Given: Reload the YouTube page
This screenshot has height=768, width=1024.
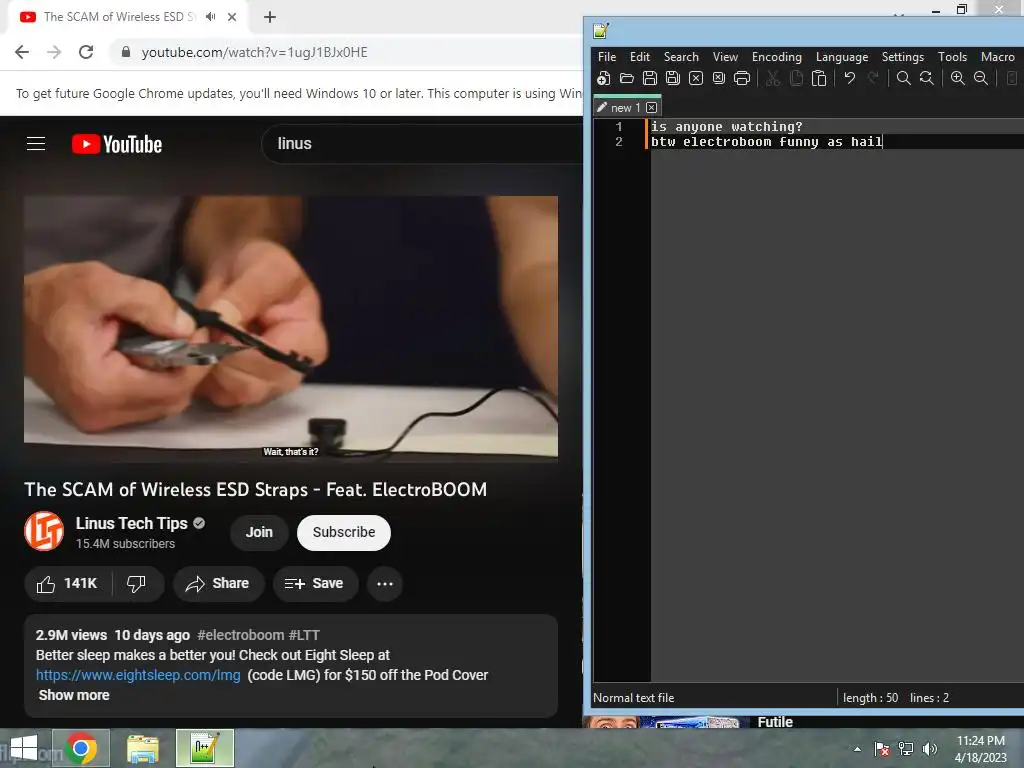Looking at the screenshot, I should 86,52.
